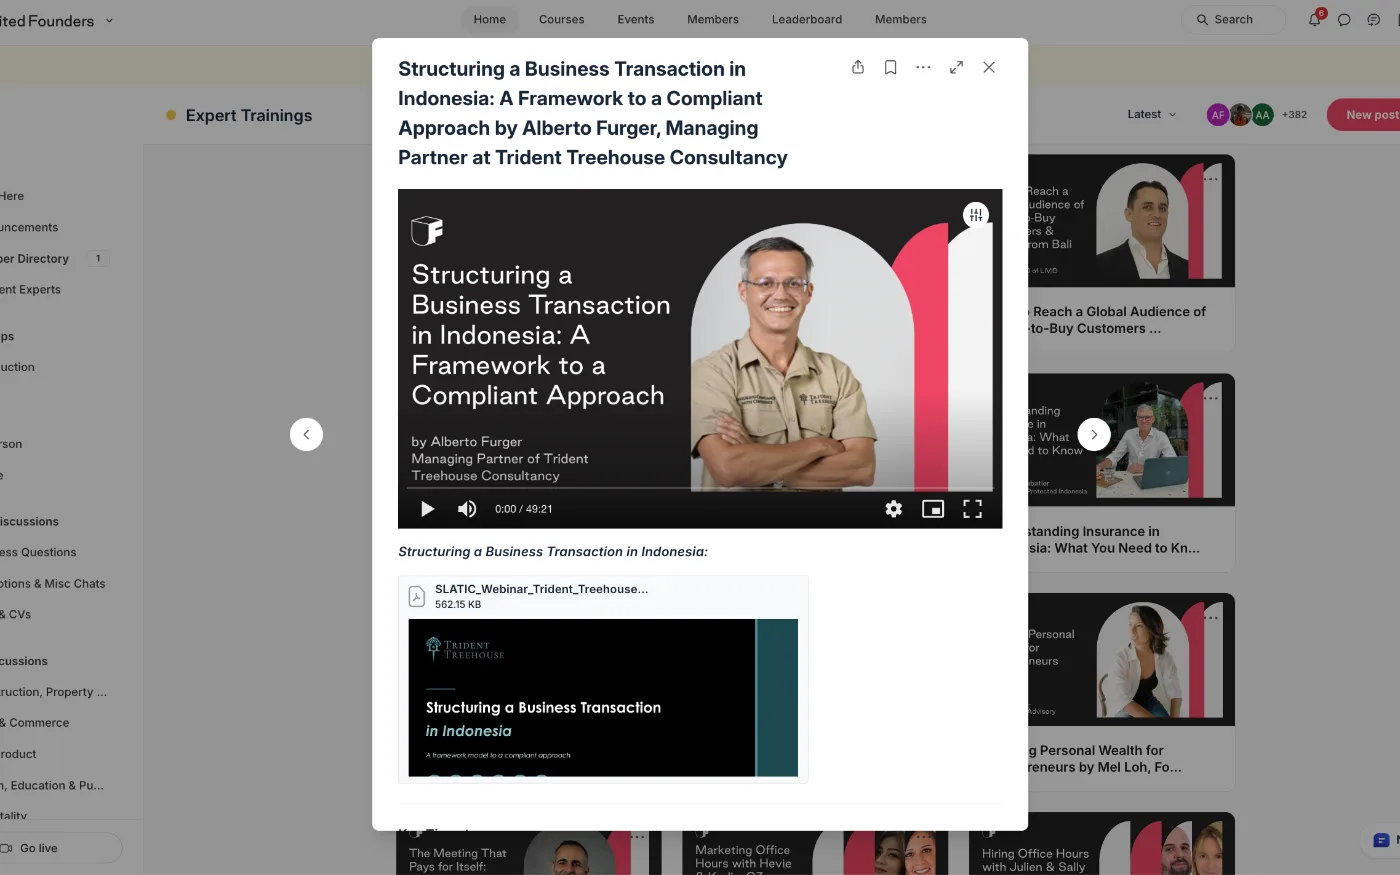The height and width of the screenshot is (875, 1400).
Task: Seek within the video progress bar
Action: coord(700,488)
